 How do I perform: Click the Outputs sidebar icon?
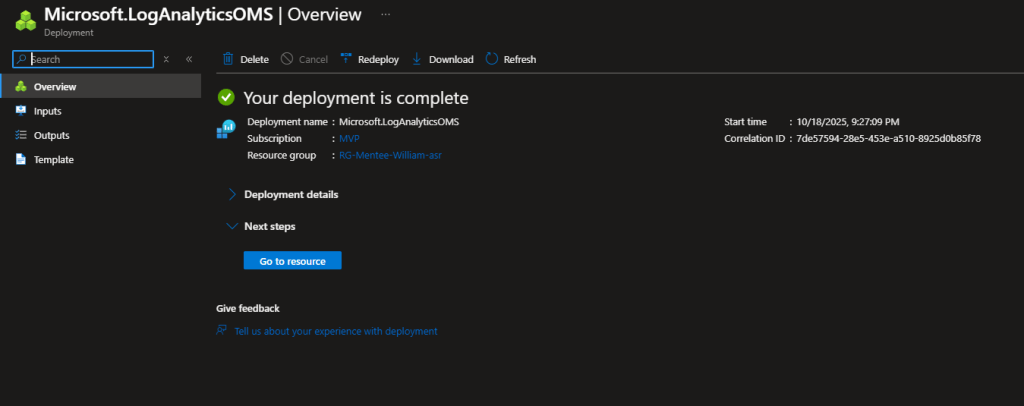click(20, 135)
